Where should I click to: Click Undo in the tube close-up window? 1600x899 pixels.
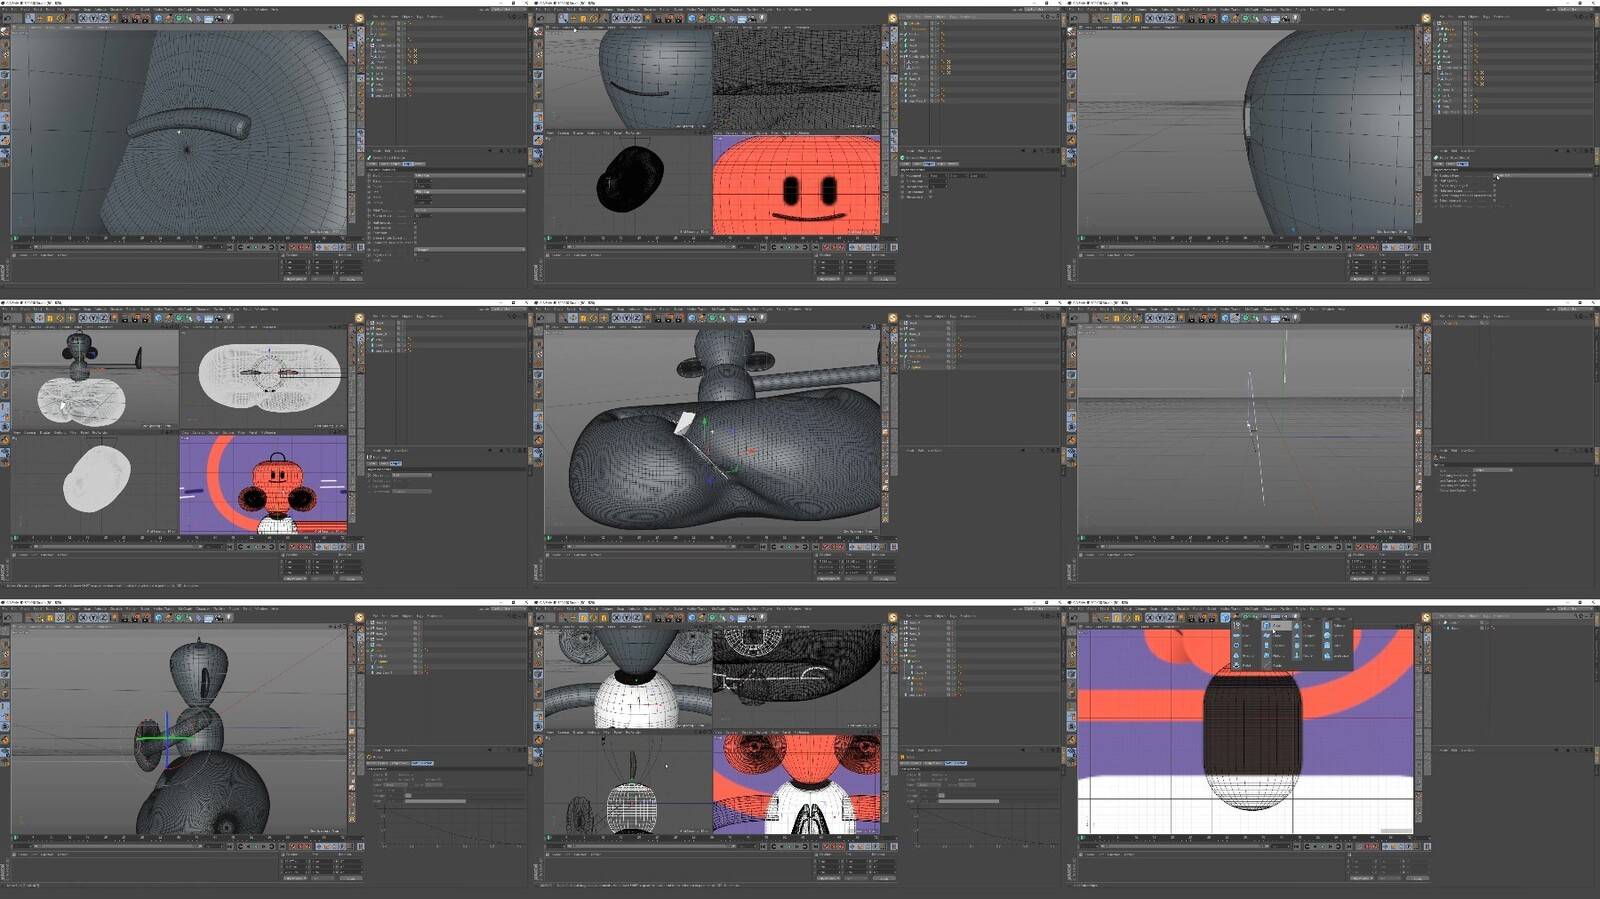[8, 18]
